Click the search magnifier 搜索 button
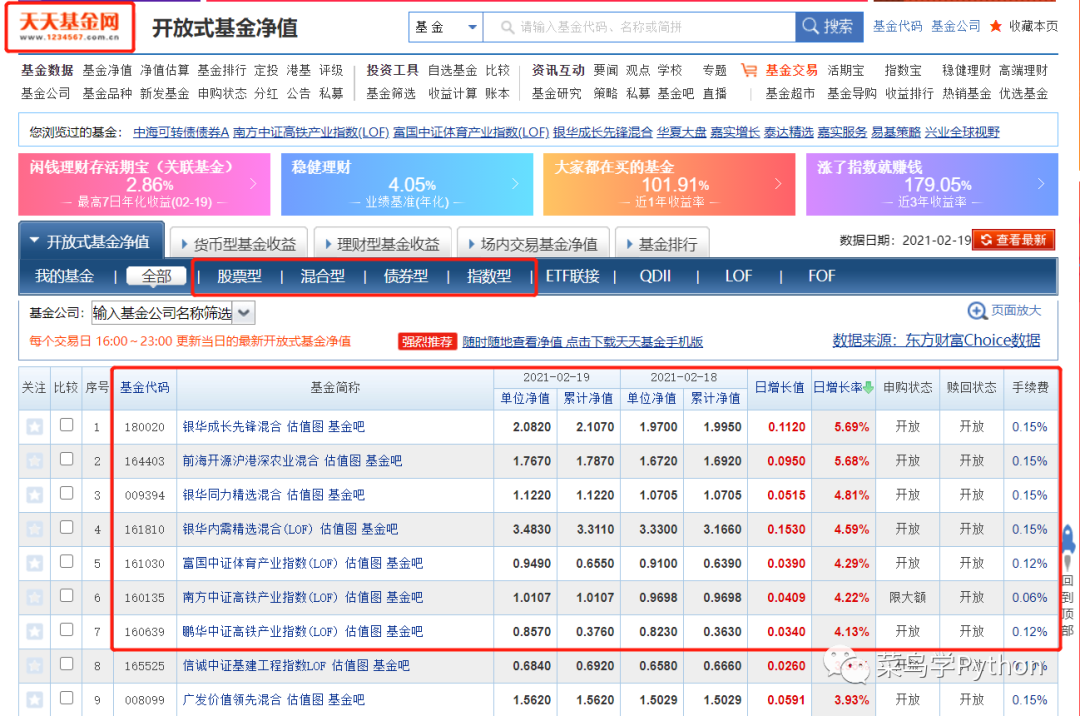This screenshot has height=716, width=1080. point(828,27)
